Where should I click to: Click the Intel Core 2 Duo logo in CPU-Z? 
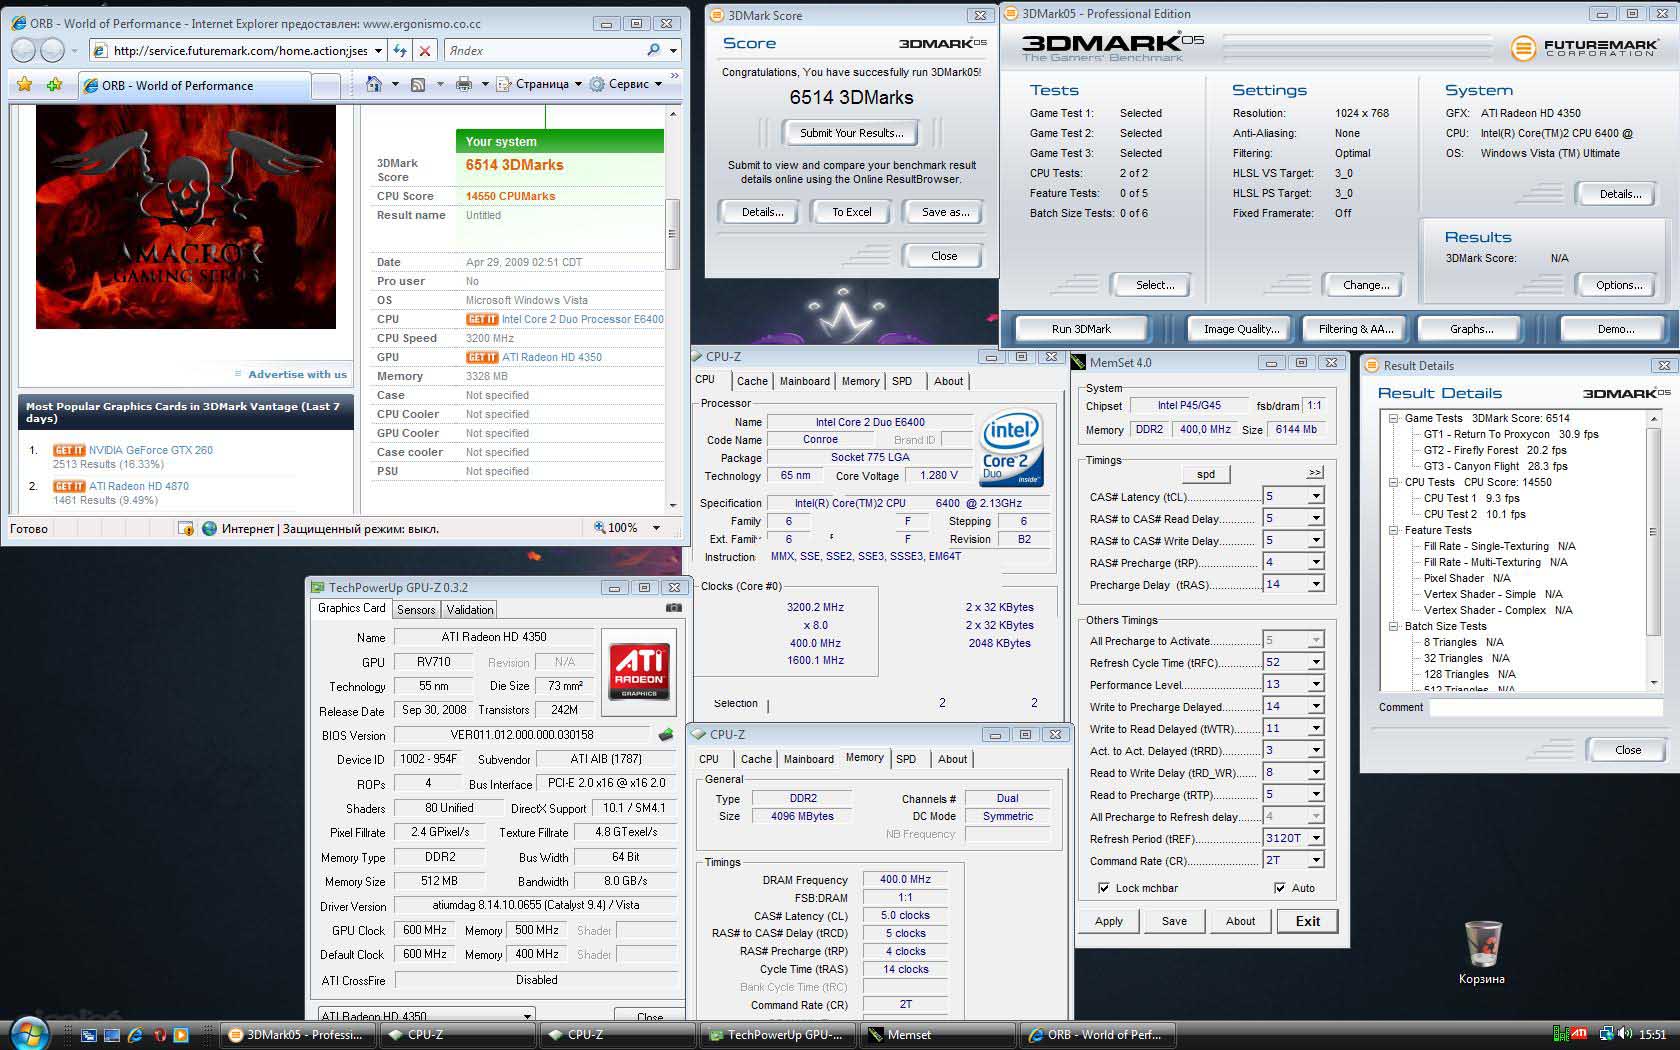(x=1010, y=448)
